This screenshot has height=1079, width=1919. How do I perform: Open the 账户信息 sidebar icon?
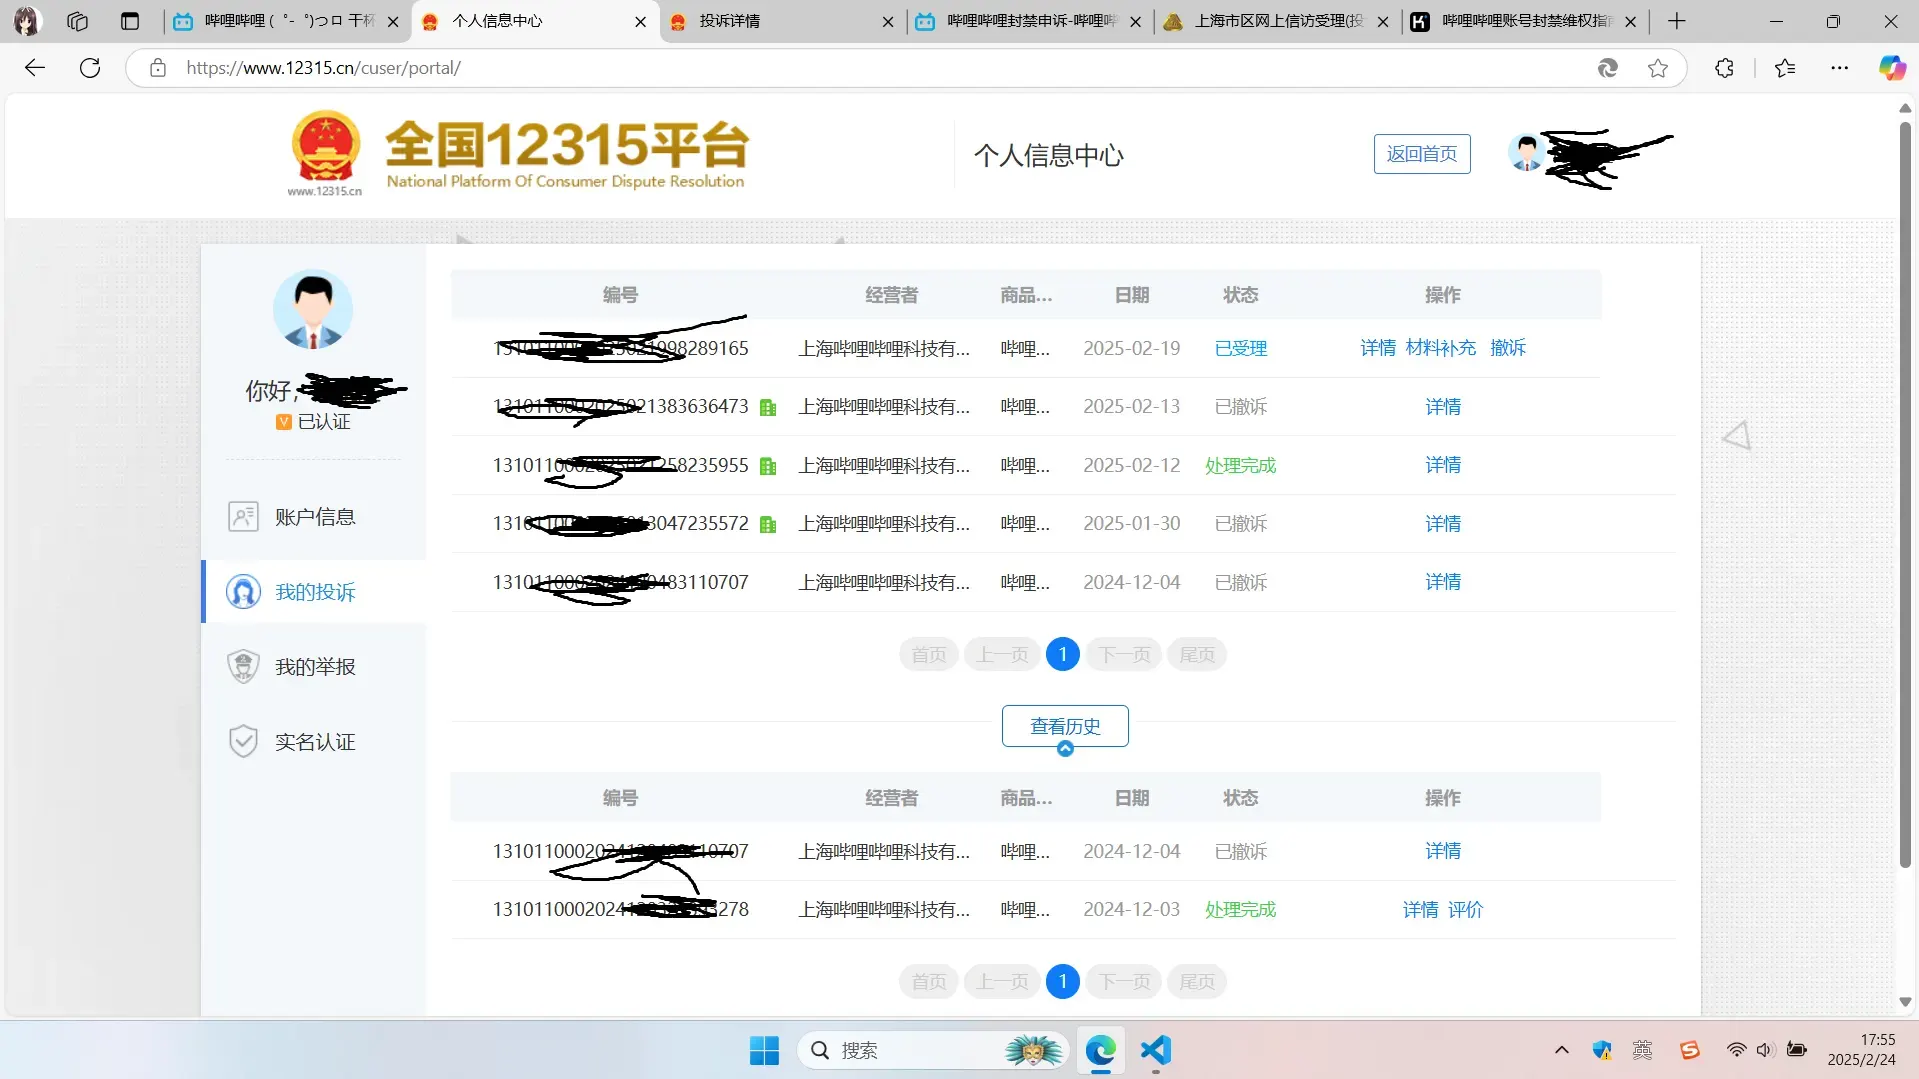coord(243,517)
